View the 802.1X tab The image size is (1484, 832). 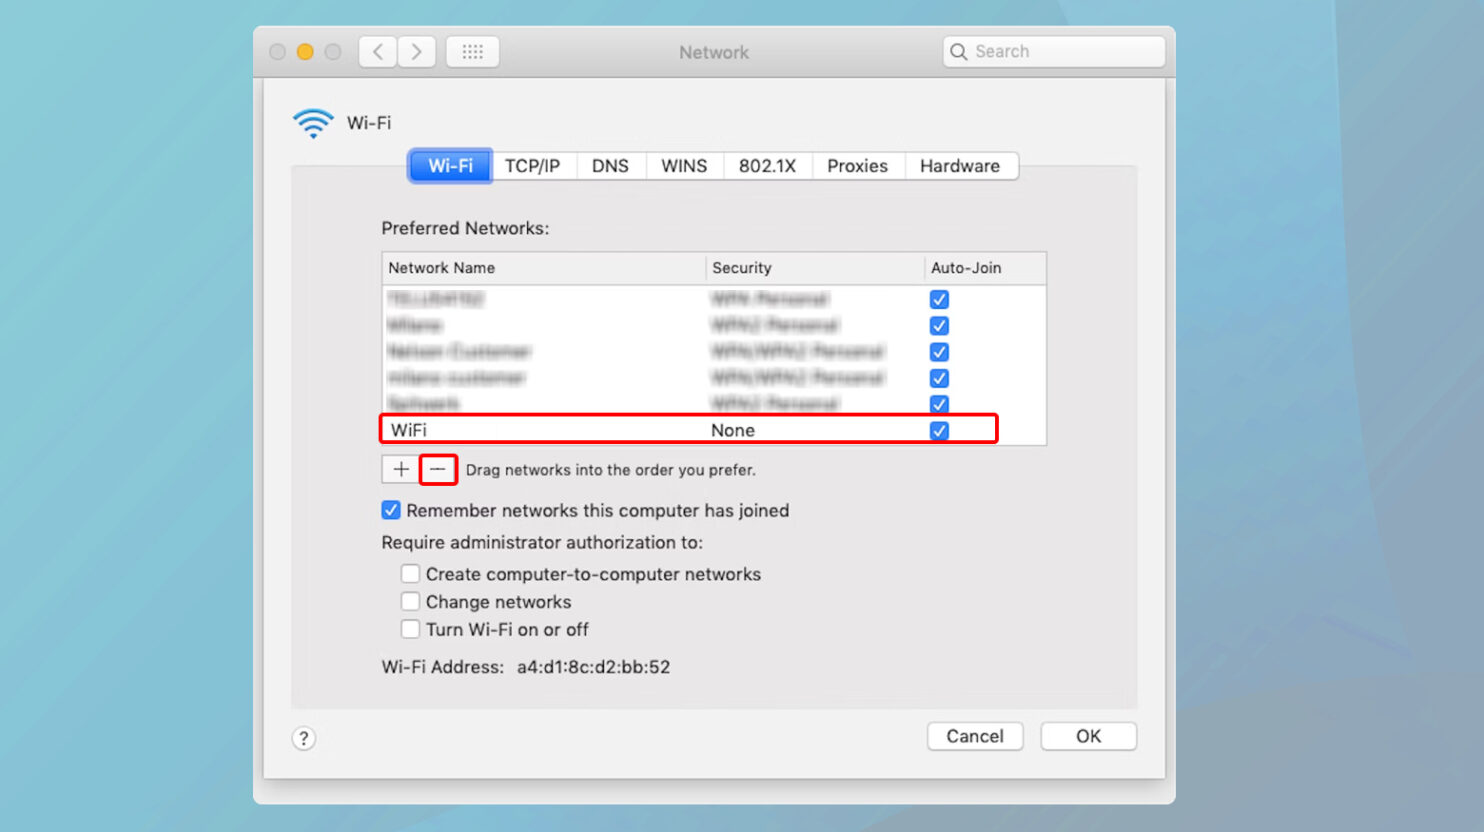click(x=767, y=165)
